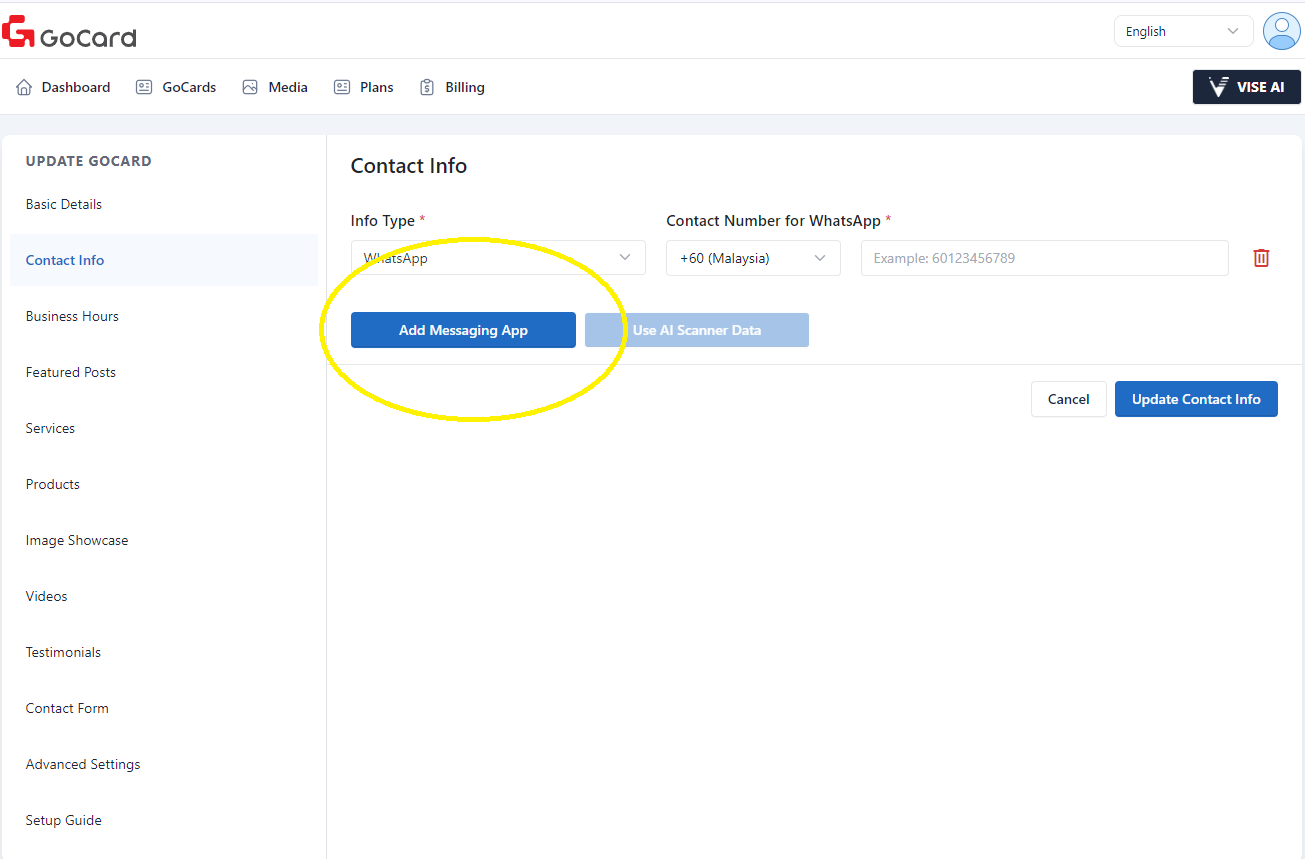Click the Update Contact Info button
This screenshot has height=859, width=1305.
[1196, 399]
